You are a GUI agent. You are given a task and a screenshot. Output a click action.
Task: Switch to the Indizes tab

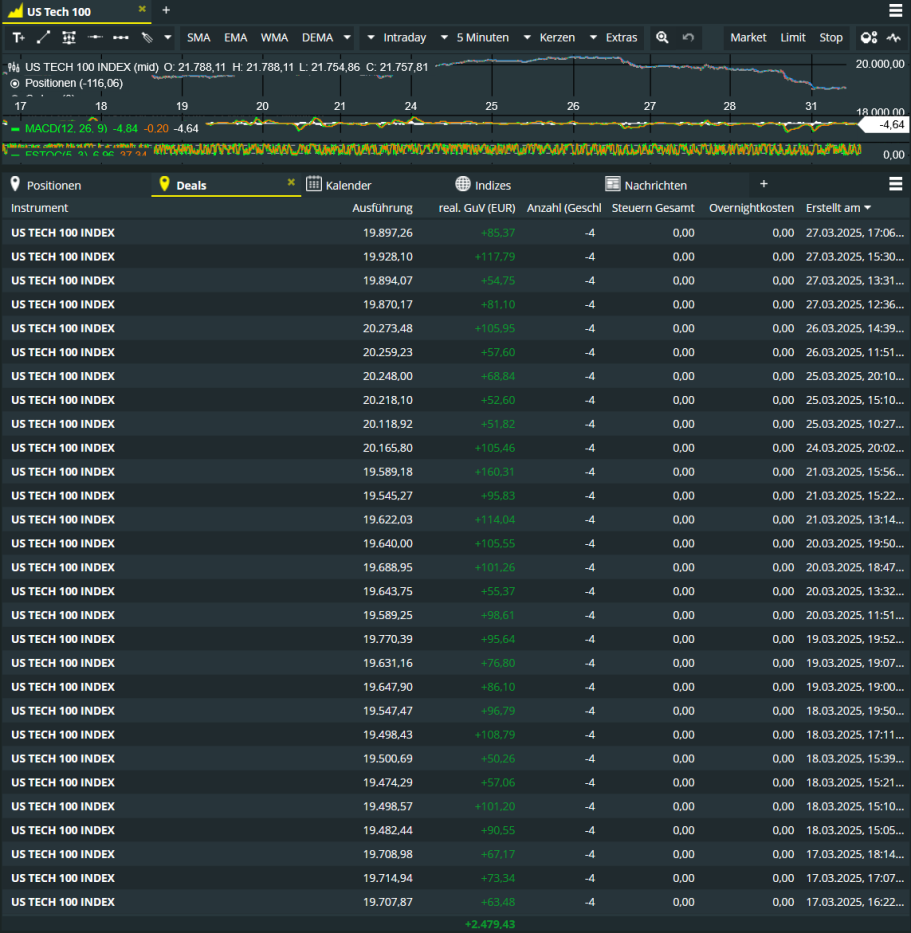point(493,186)
